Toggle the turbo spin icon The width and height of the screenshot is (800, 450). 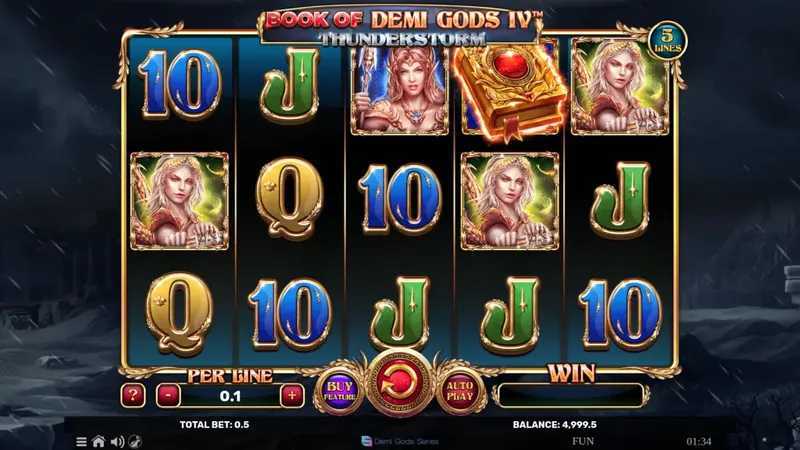pyautogui.click(x=135, y=442)
